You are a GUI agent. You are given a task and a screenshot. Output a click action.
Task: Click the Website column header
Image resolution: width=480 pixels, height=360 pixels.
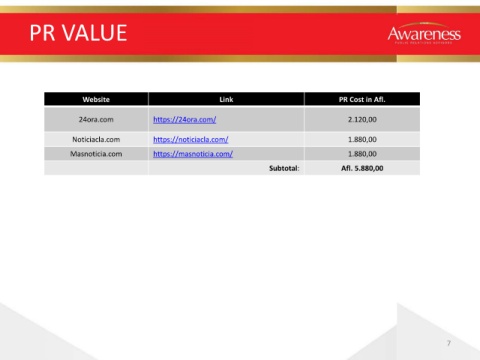tap(96, 99)
